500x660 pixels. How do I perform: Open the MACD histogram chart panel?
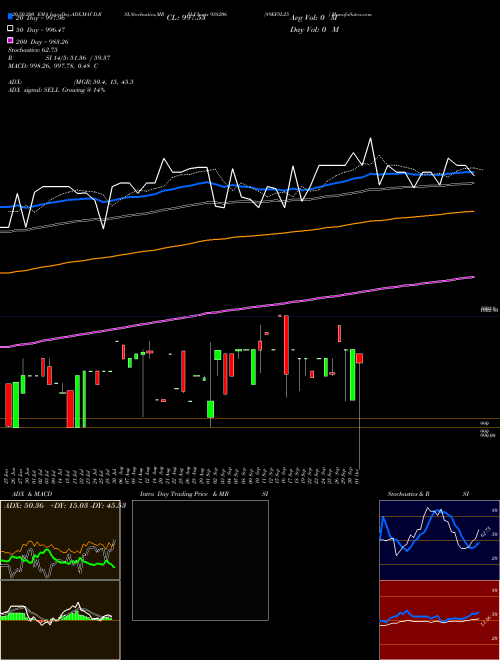[60, 620]
